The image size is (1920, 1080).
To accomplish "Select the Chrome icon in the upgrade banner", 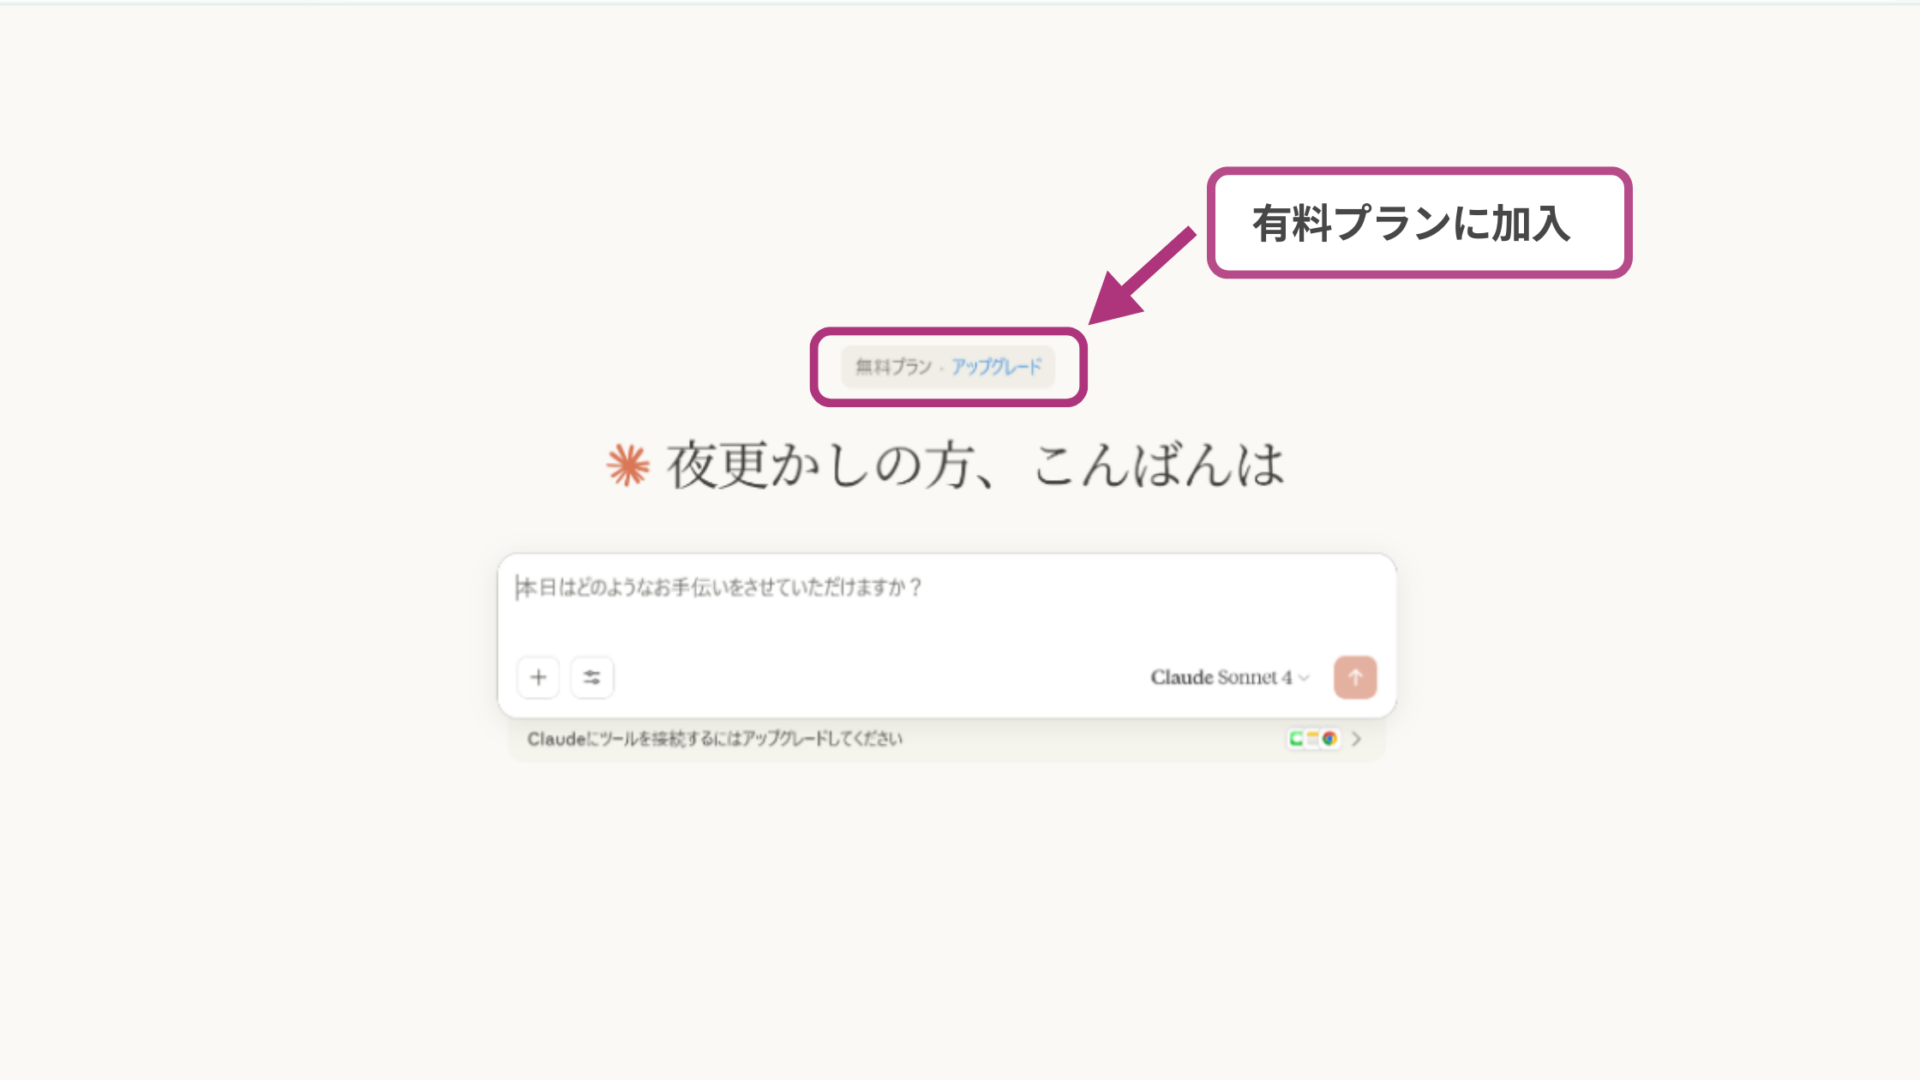I will (1329, 738).
